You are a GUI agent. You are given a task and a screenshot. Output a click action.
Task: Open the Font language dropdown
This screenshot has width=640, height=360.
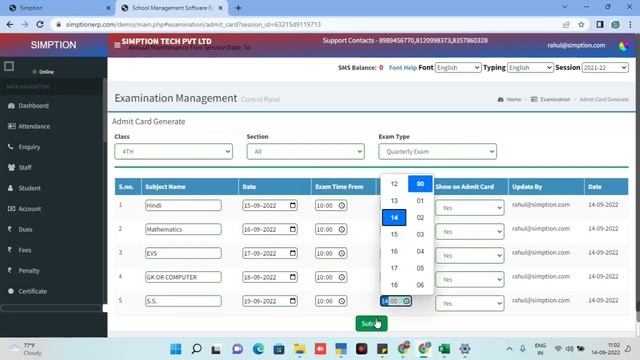coord(458,67)
